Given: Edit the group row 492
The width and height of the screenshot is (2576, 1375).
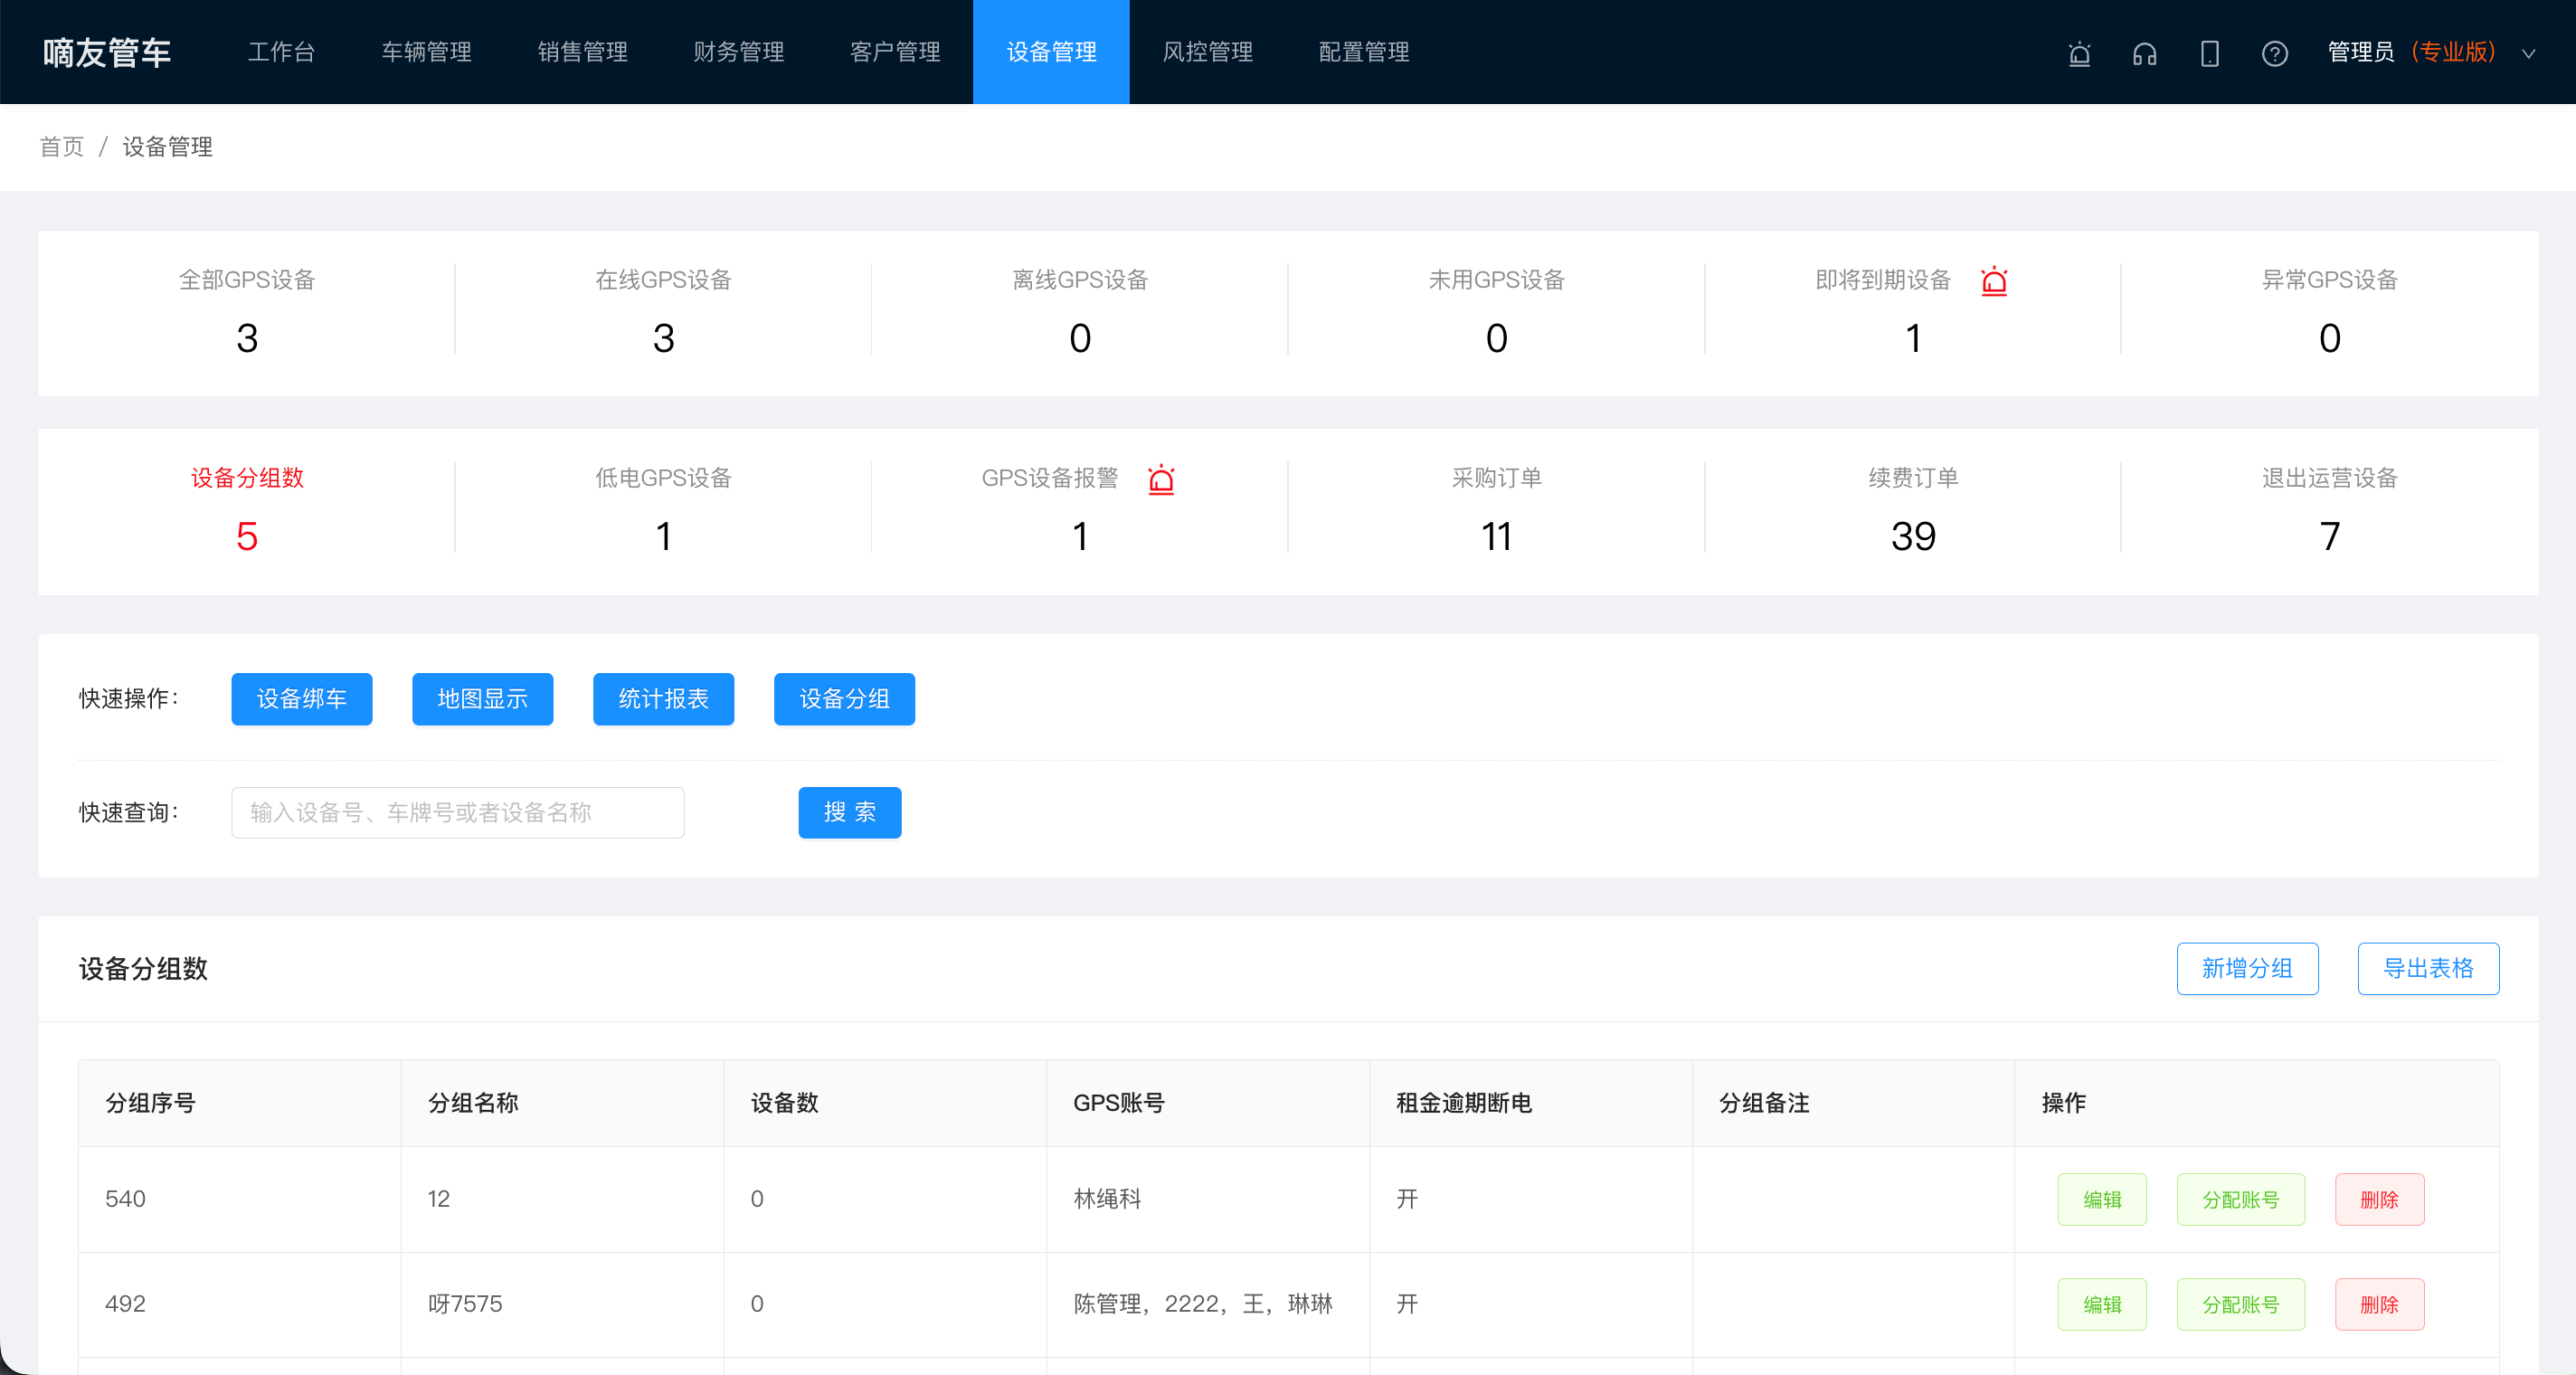Looking at the screenshot, I should click(x=2101, y=1305).
